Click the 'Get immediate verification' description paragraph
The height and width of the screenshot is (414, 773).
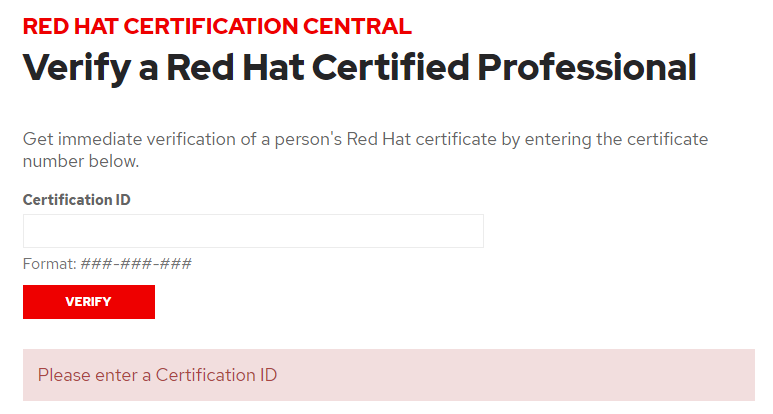click(x=365, y=150)
